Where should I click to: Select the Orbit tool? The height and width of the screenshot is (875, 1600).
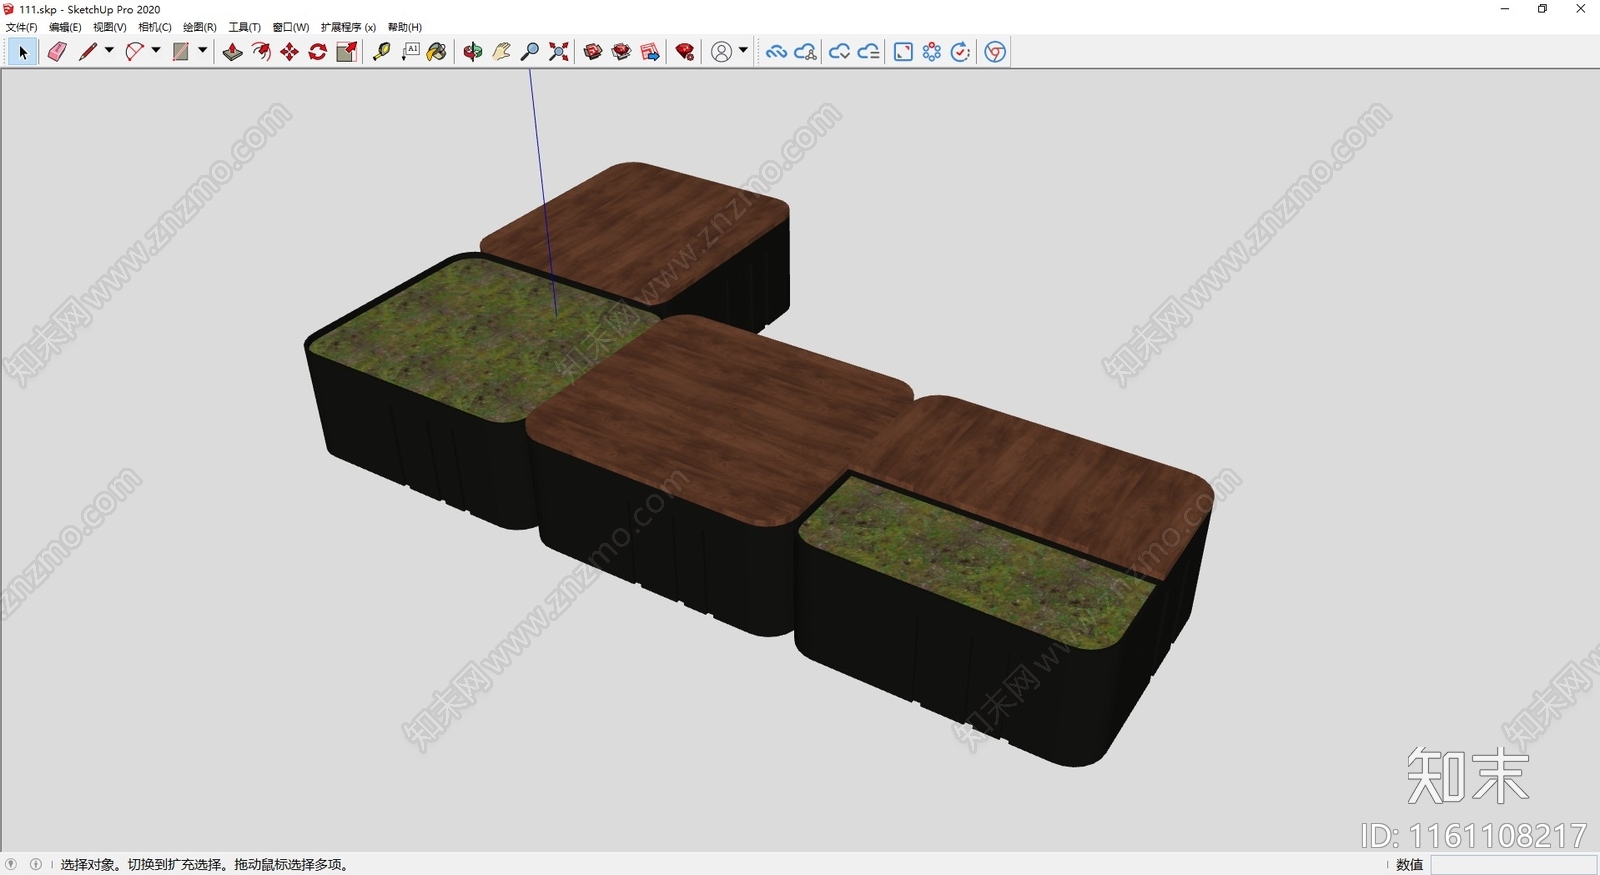(473, 52)
